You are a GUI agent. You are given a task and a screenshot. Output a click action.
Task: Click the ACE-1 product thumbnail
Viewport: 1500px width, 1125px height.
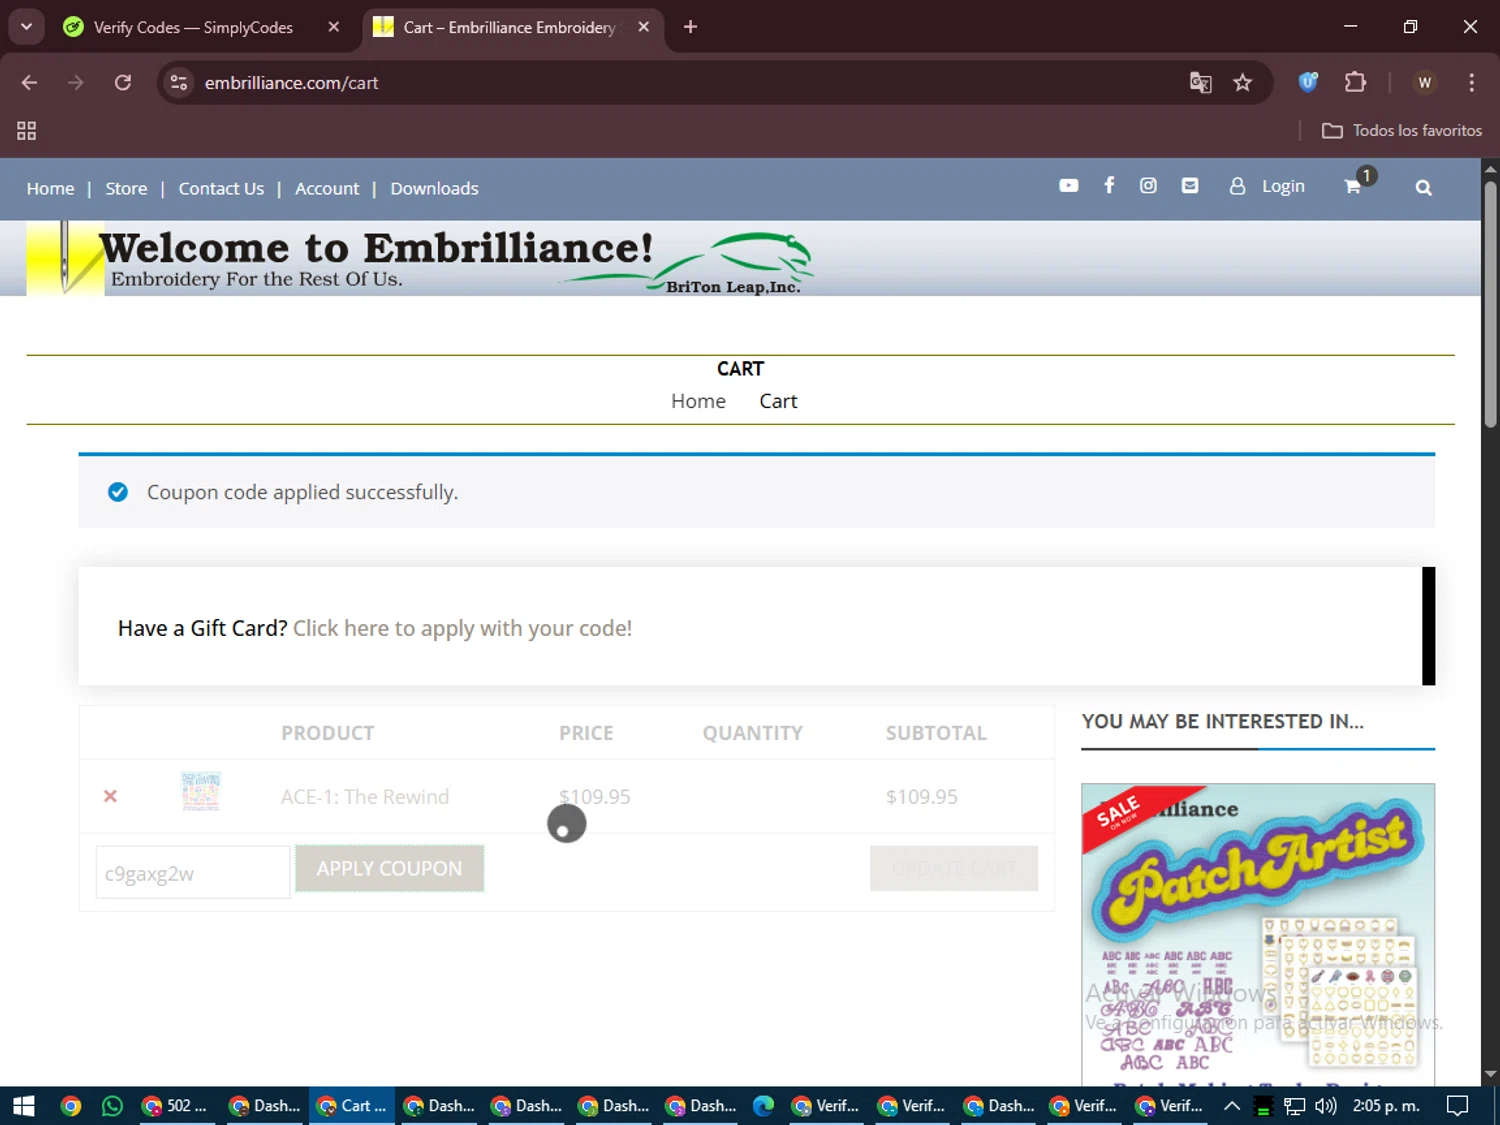[200, 791]
